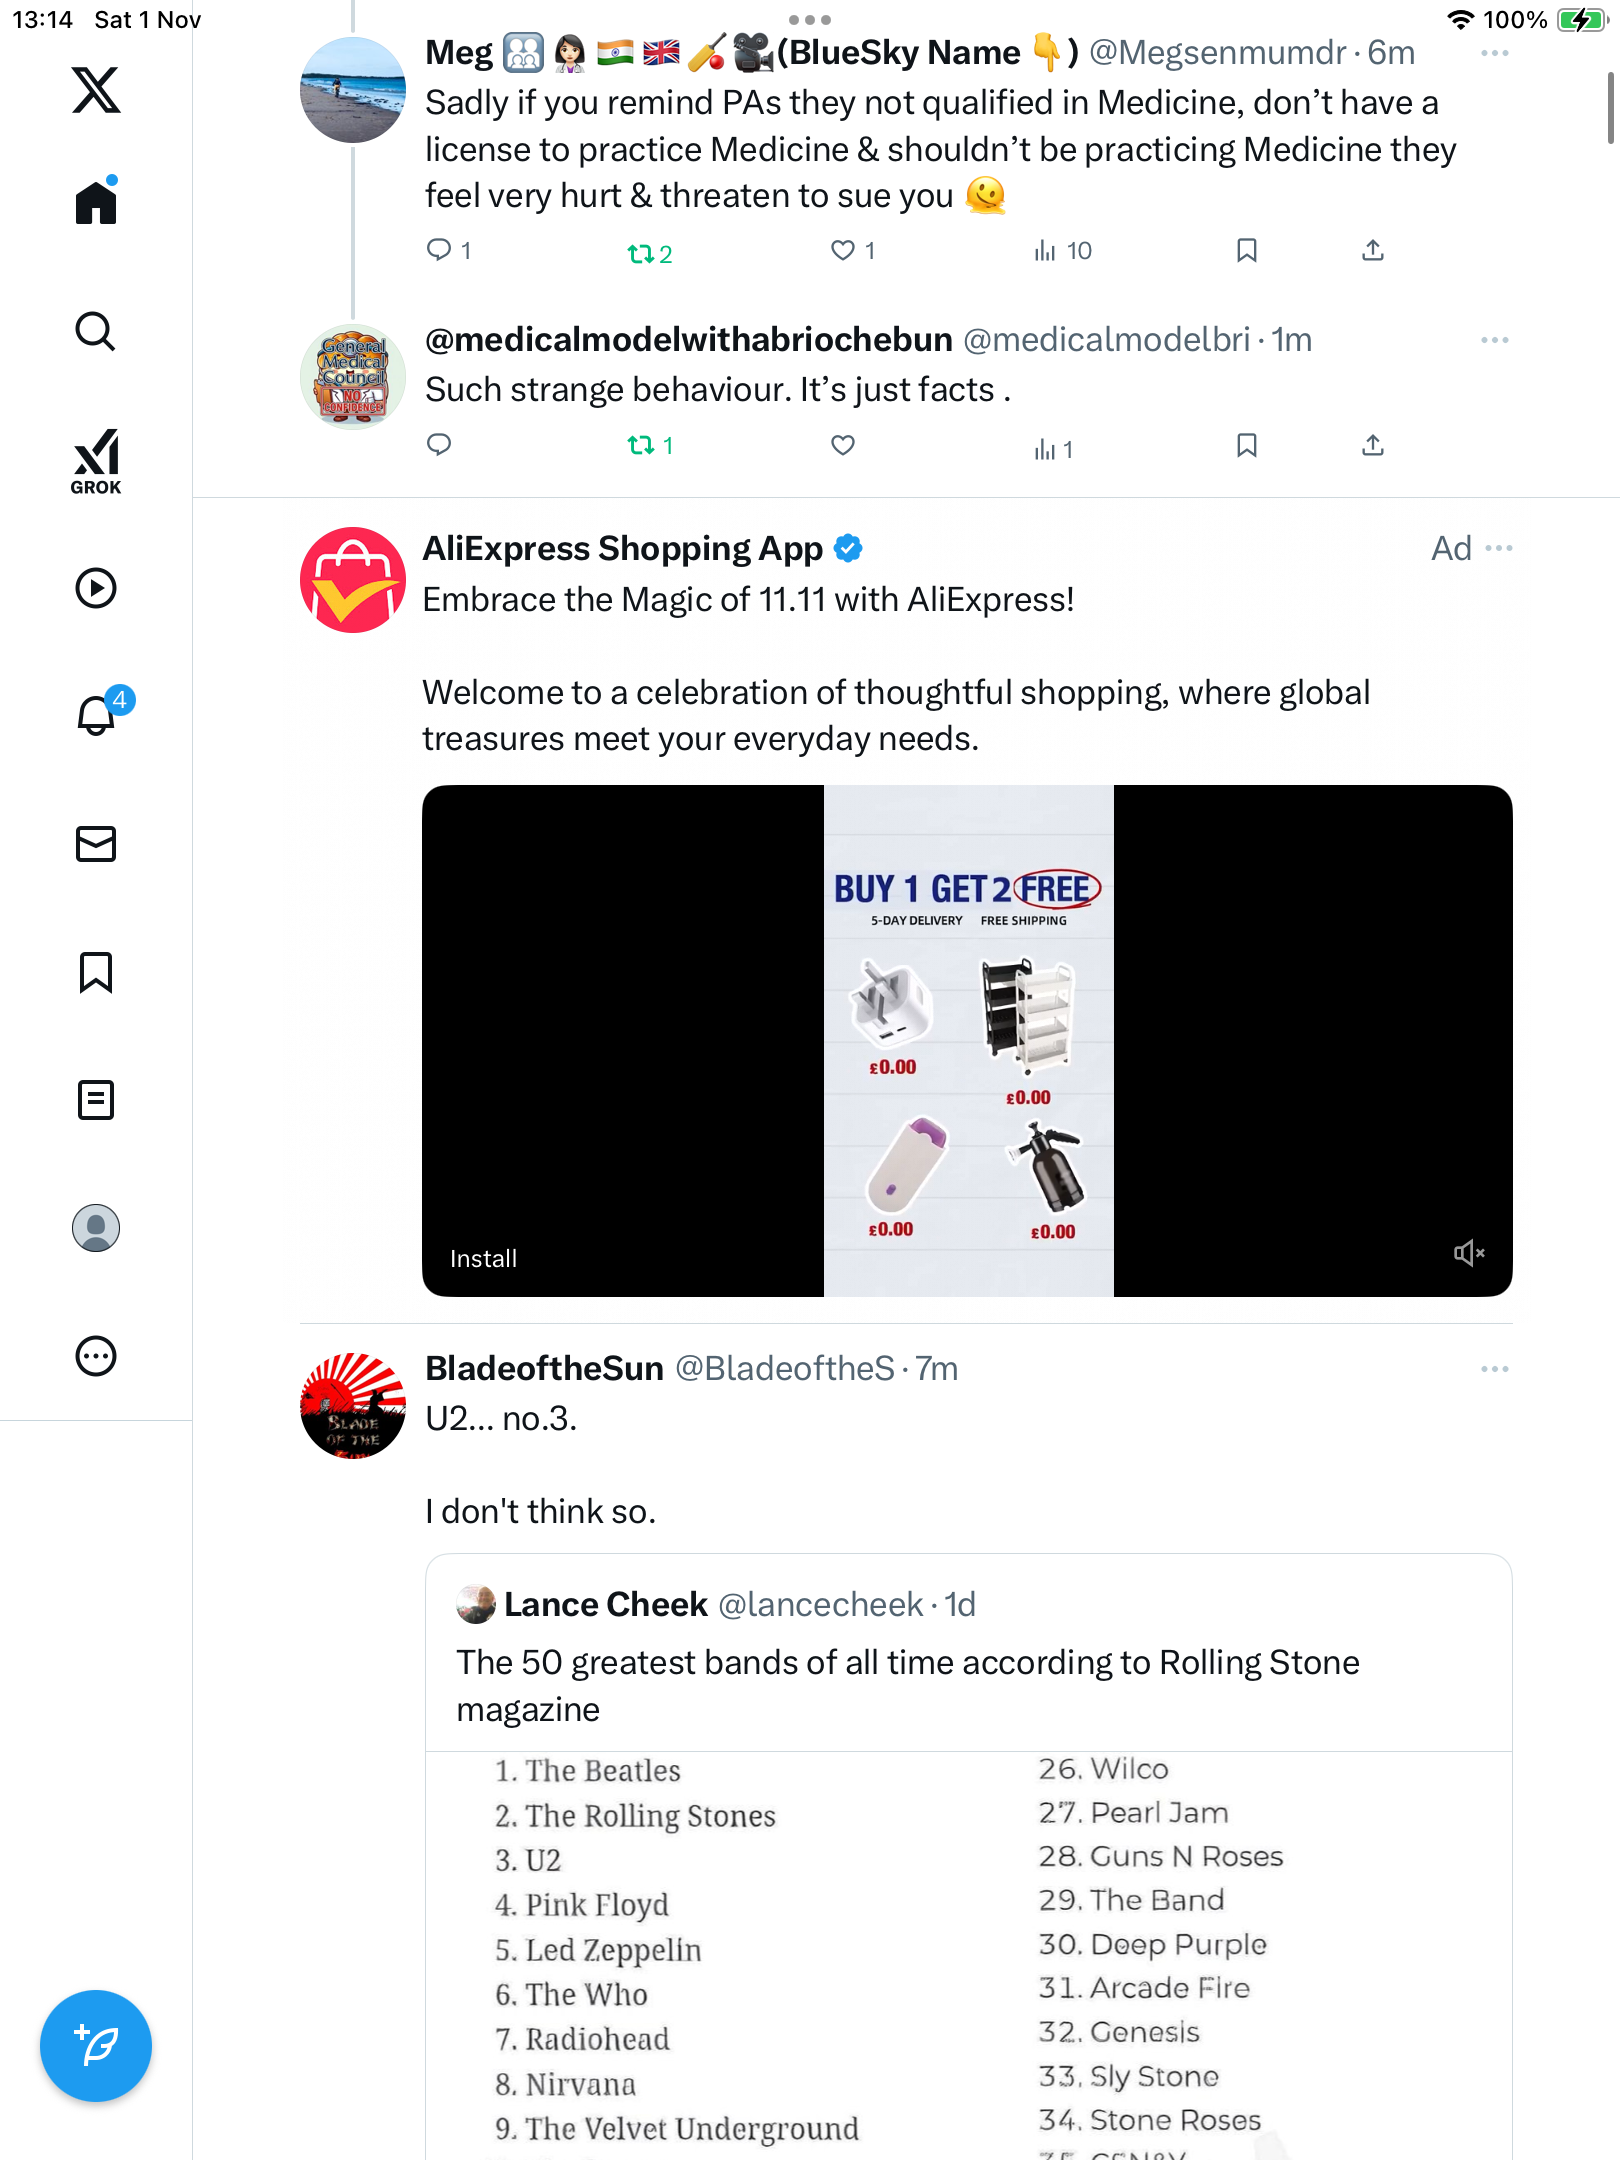Open the @lancecheek quoted post handle
Viewport: 1620px width, 2160px height.
(x=820, y=1605)
